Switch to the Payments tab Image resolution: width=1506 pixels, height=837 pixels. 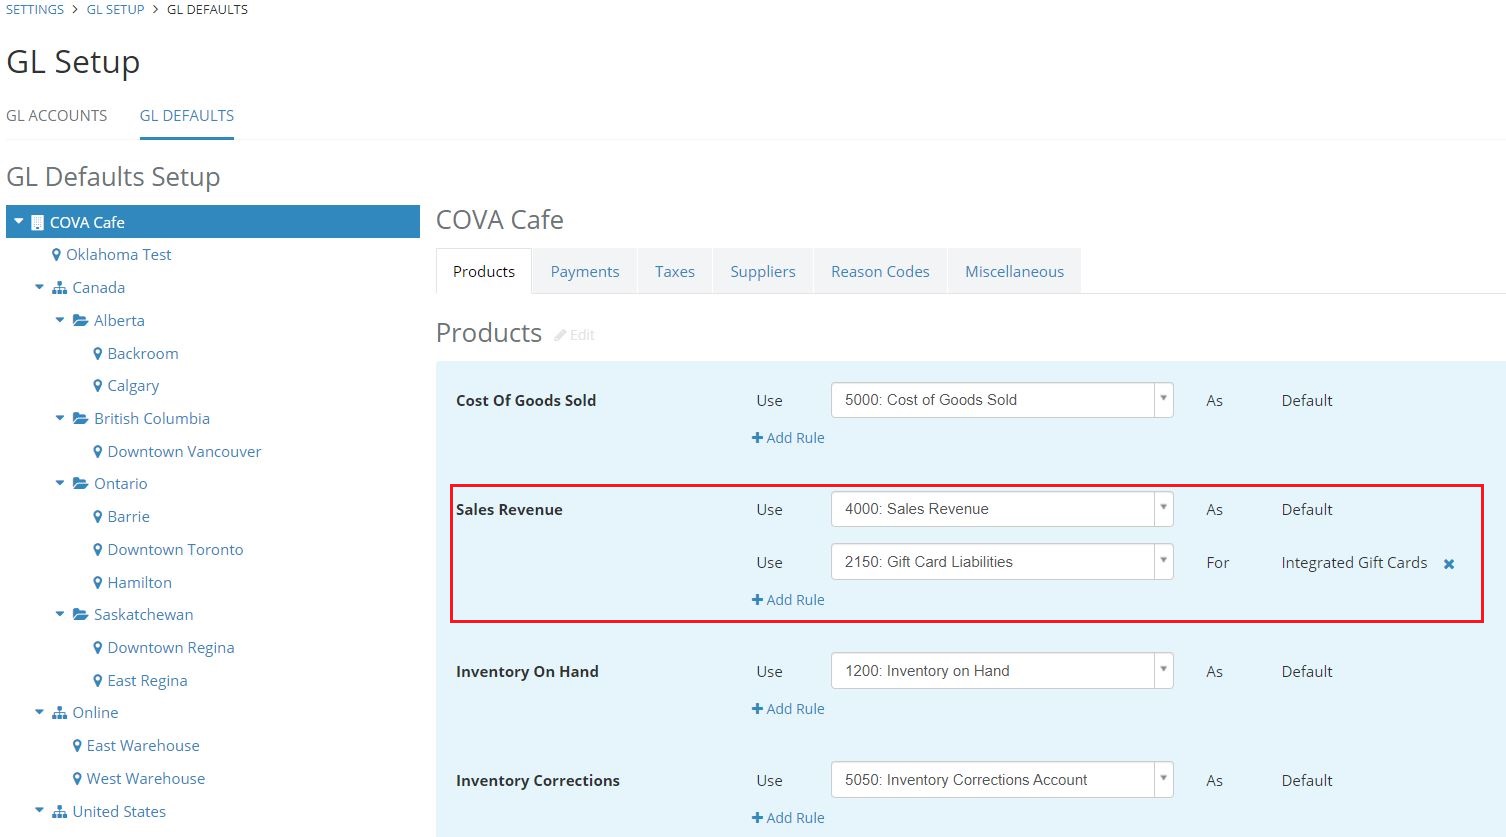point(585,271)
